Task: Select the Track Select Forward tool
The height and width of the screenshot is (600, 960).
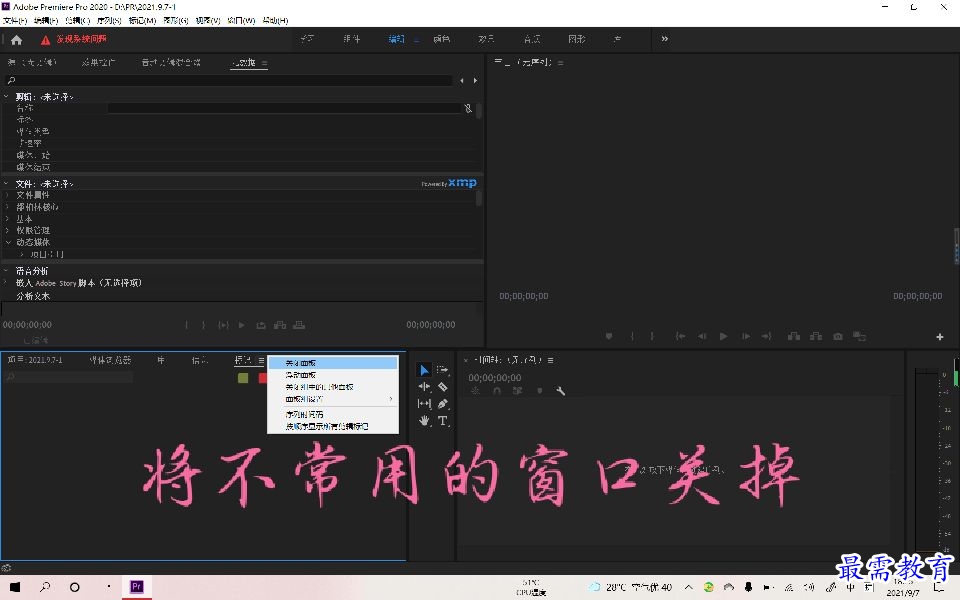Action: [443, 370]
